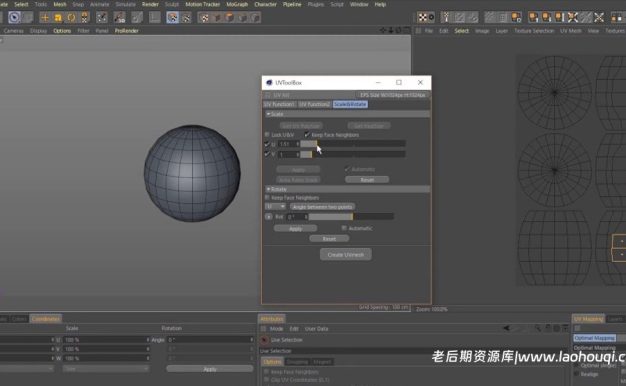Open the User Data menu in Attributes

pyautogui.click(x=317, y=329)
